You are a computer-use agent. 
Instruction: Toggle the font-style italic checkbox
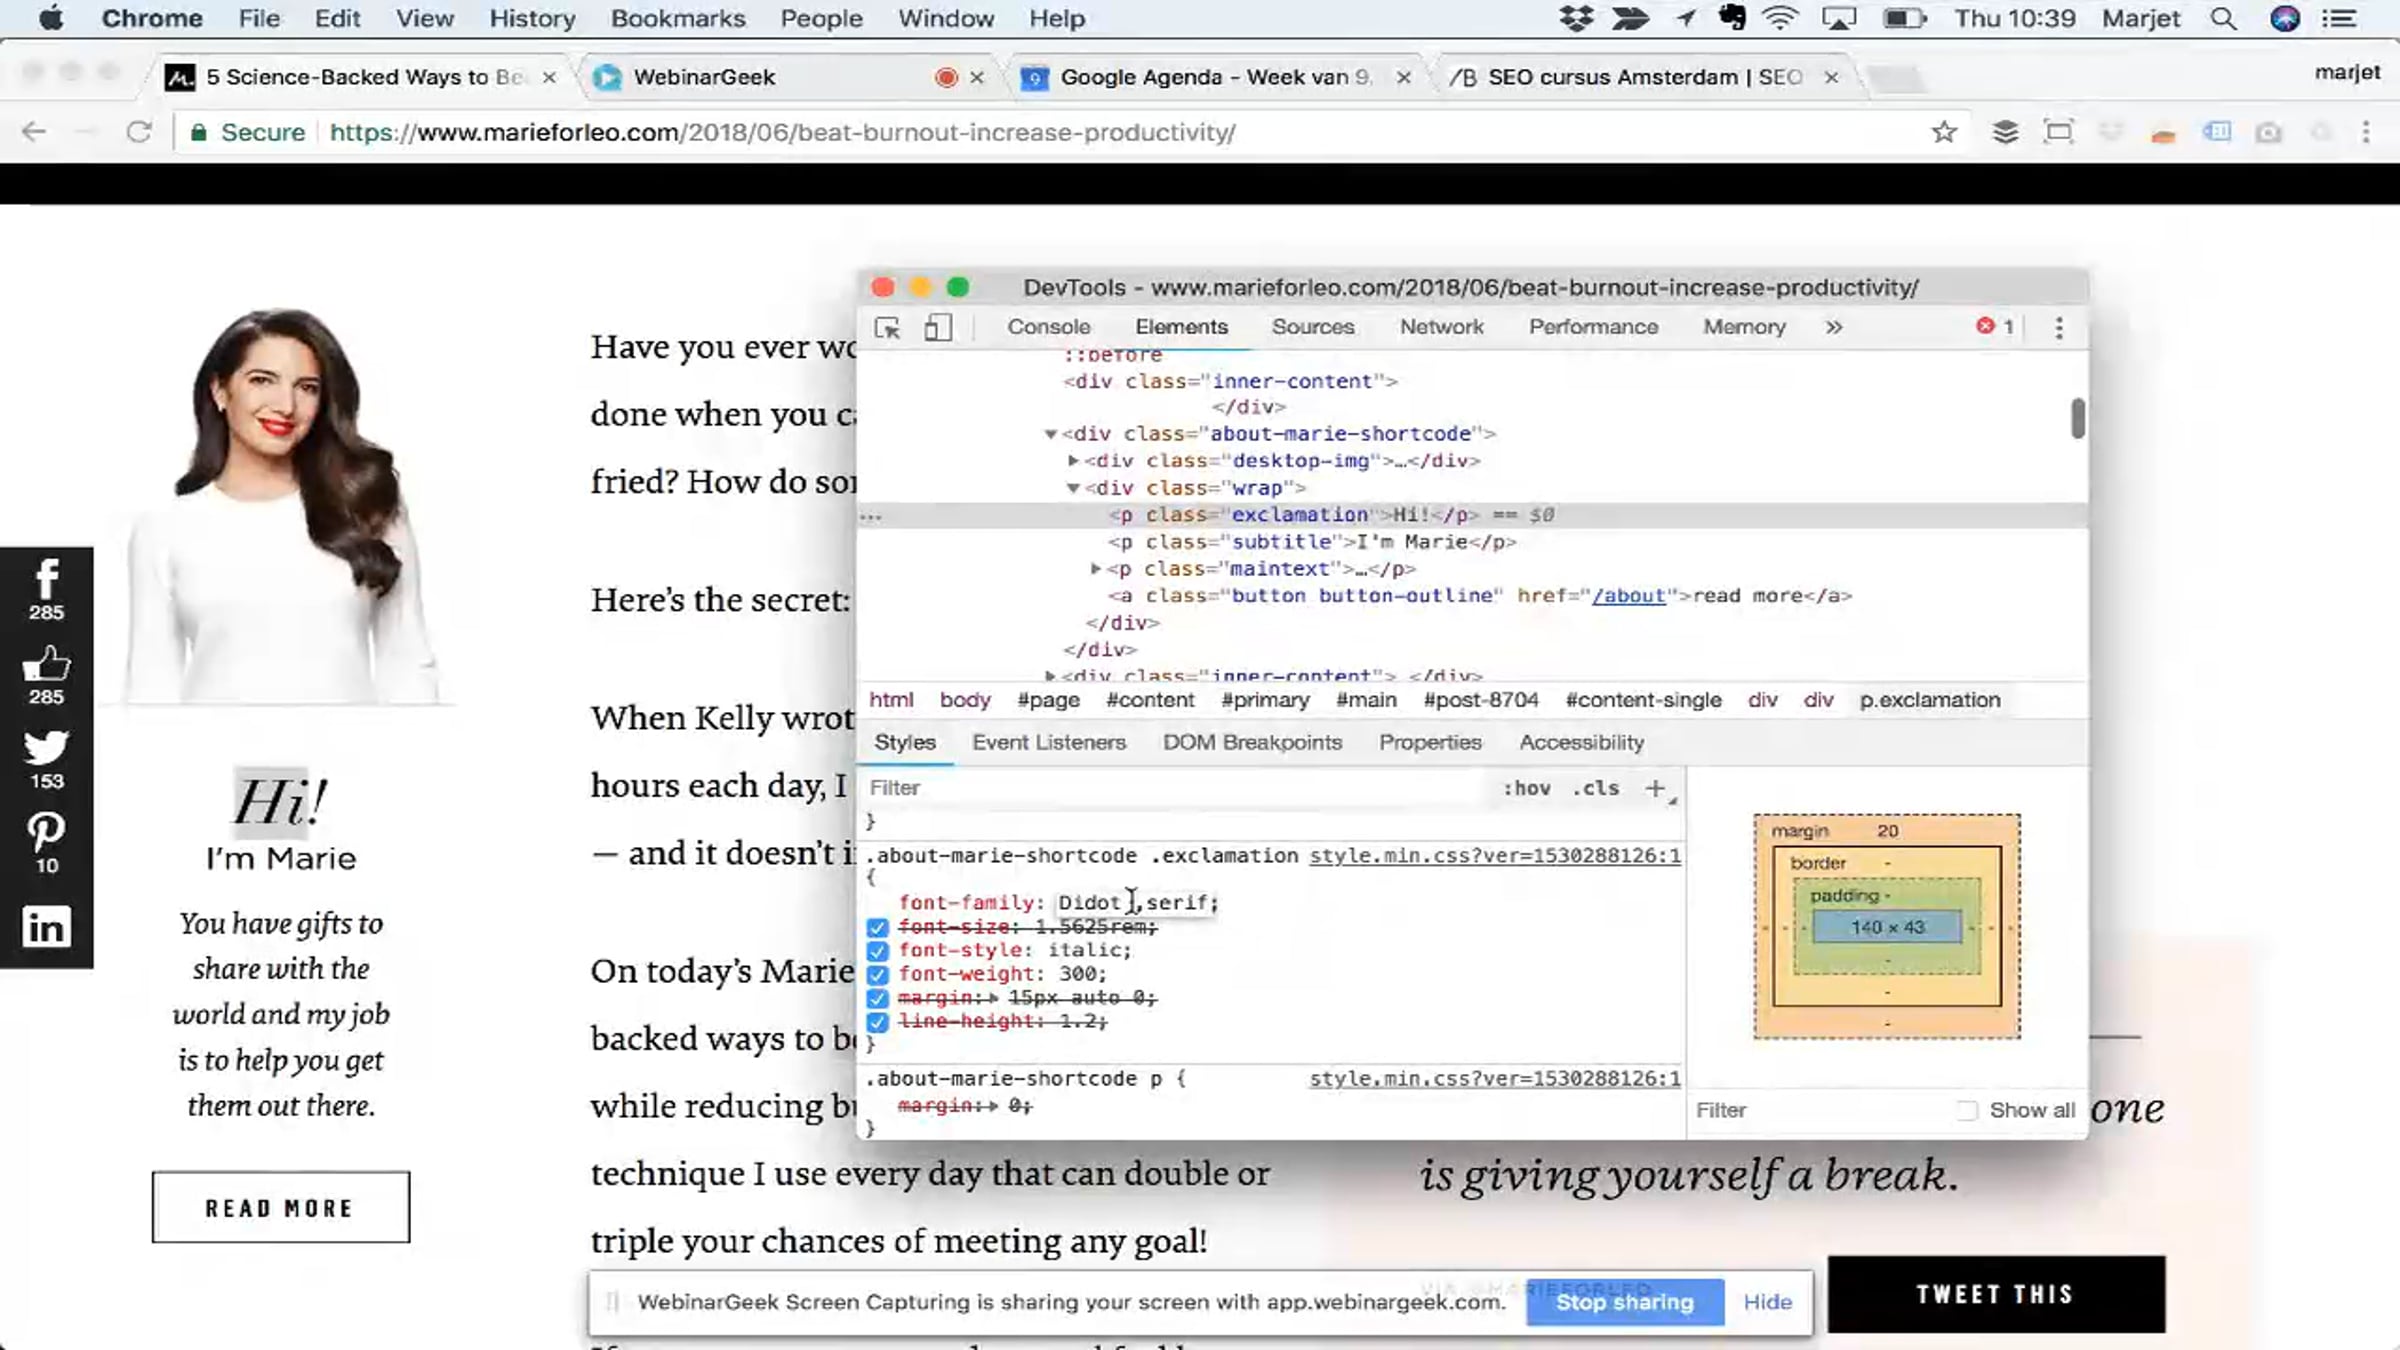[x=877, y=951]
